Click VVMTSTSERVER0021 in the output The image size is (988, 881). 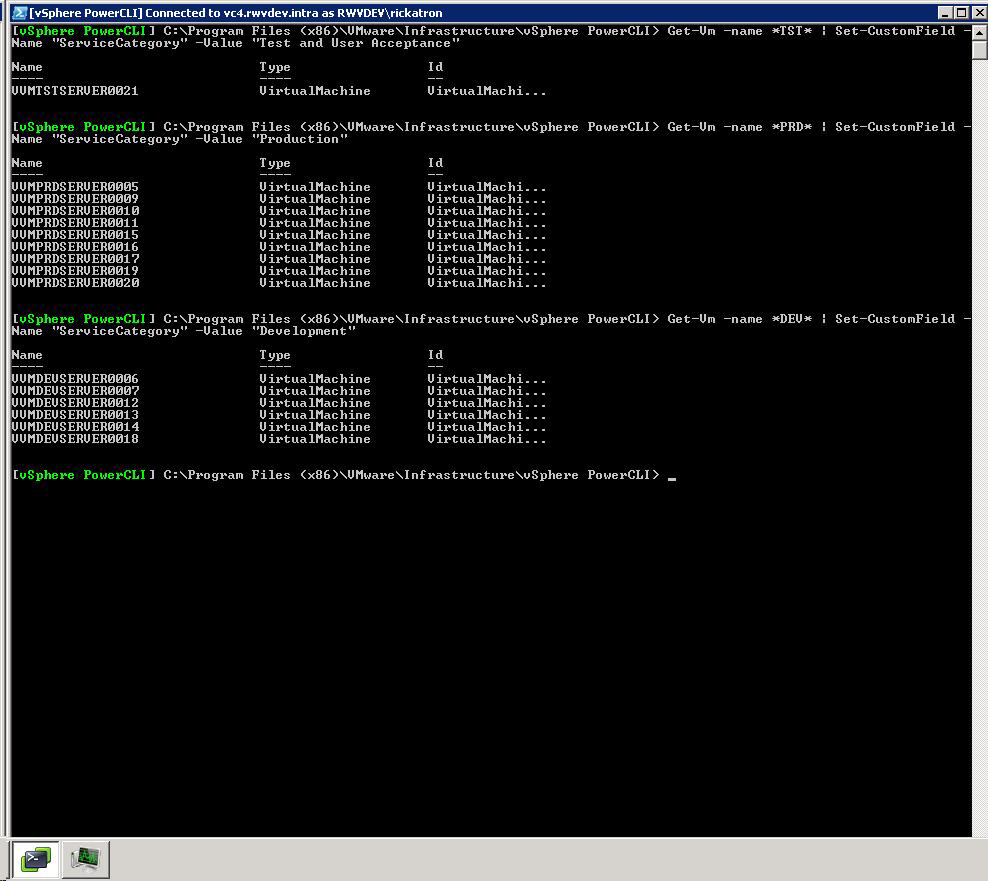[75, 91]
